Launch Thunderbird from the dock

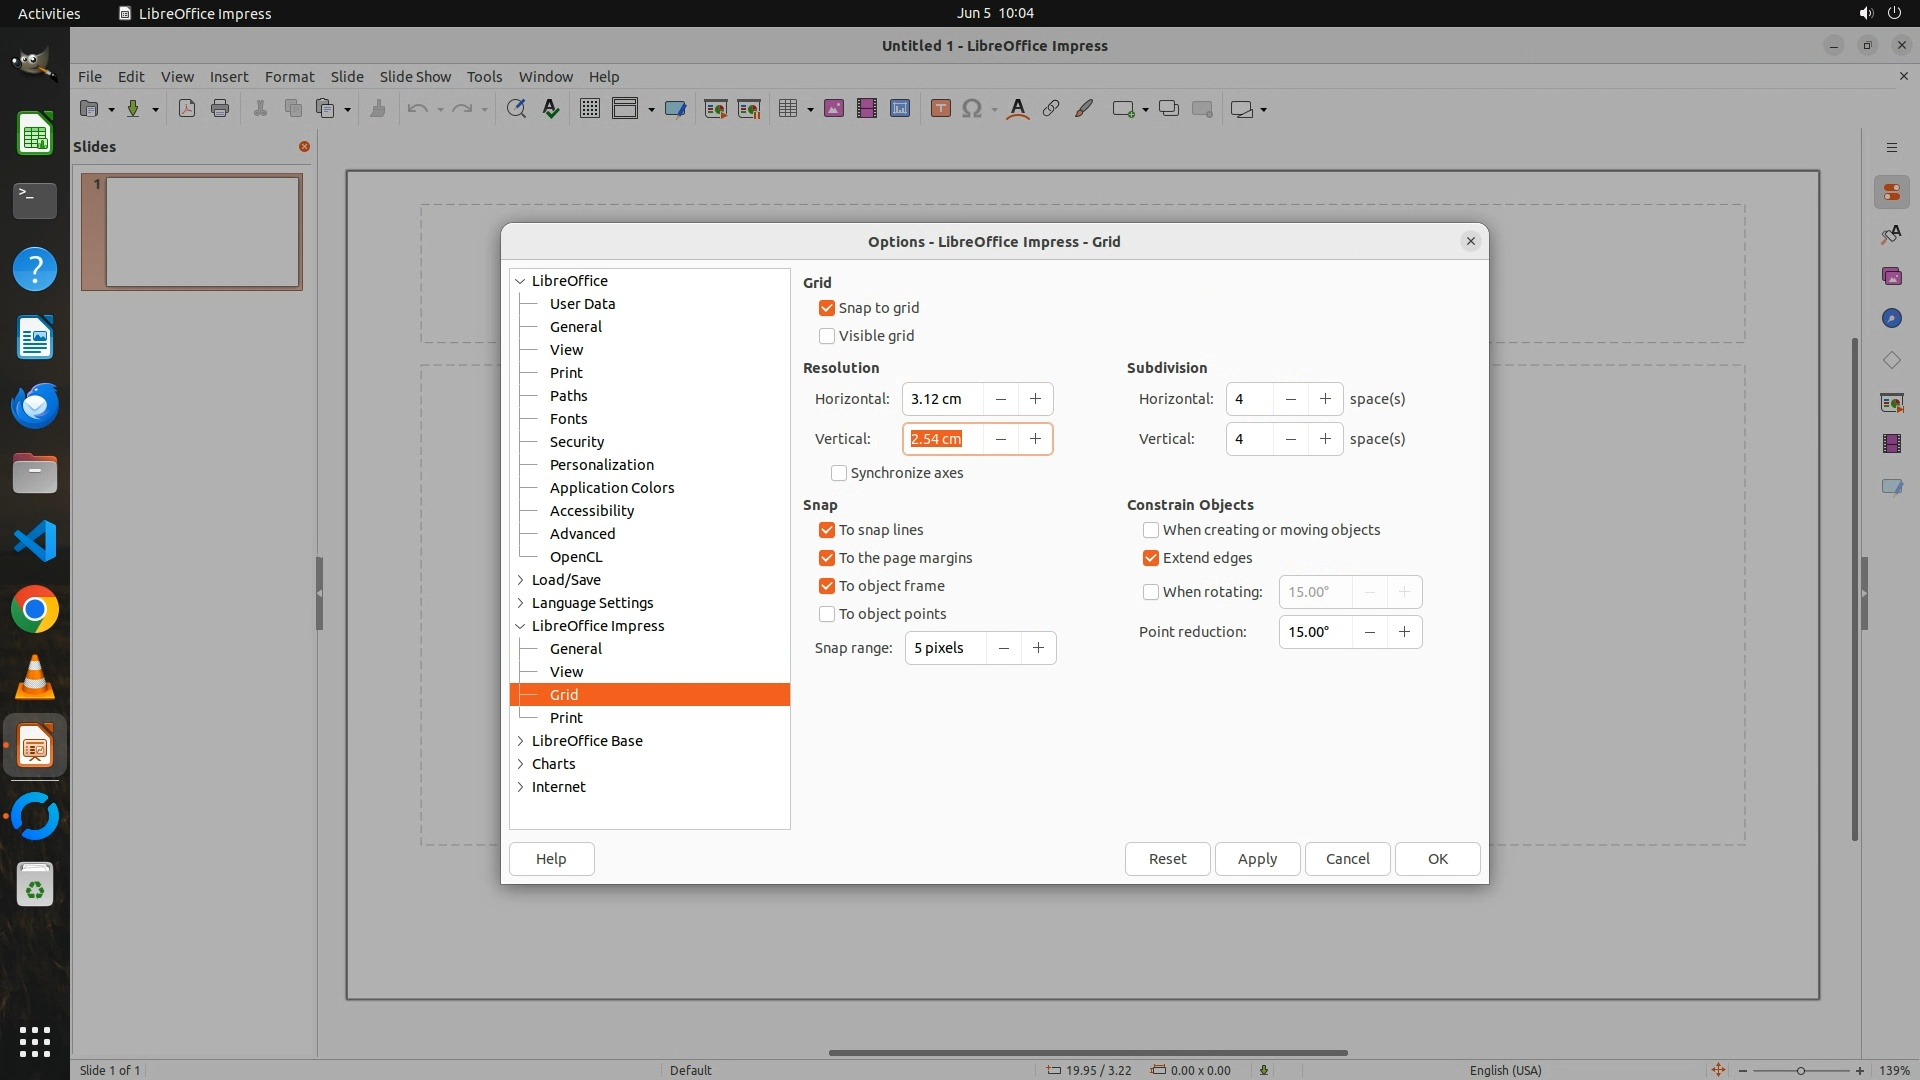35,406
